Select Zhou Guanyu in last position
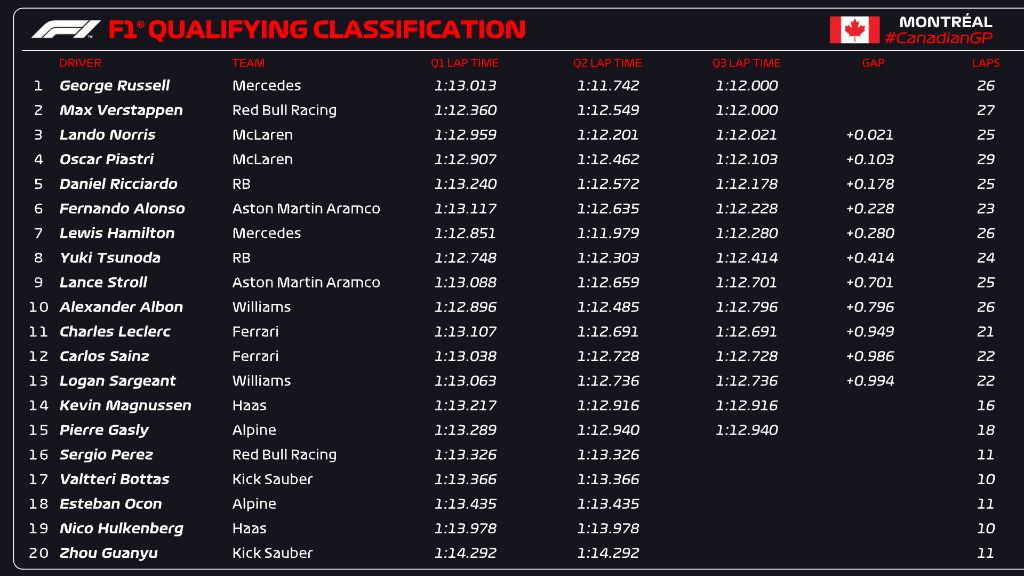Screen dimensions: 1024x576 pos(108,553)
